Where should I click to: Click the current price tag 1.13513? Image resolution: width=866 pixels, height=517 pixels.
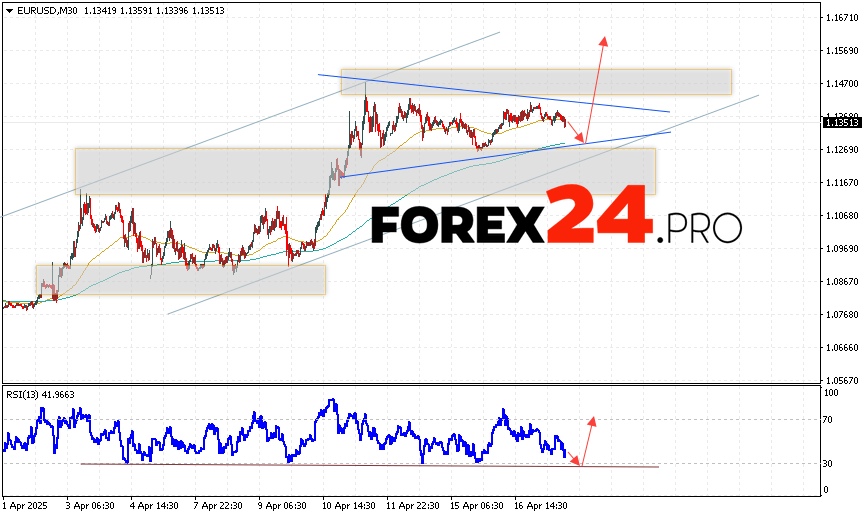(839, 123)
